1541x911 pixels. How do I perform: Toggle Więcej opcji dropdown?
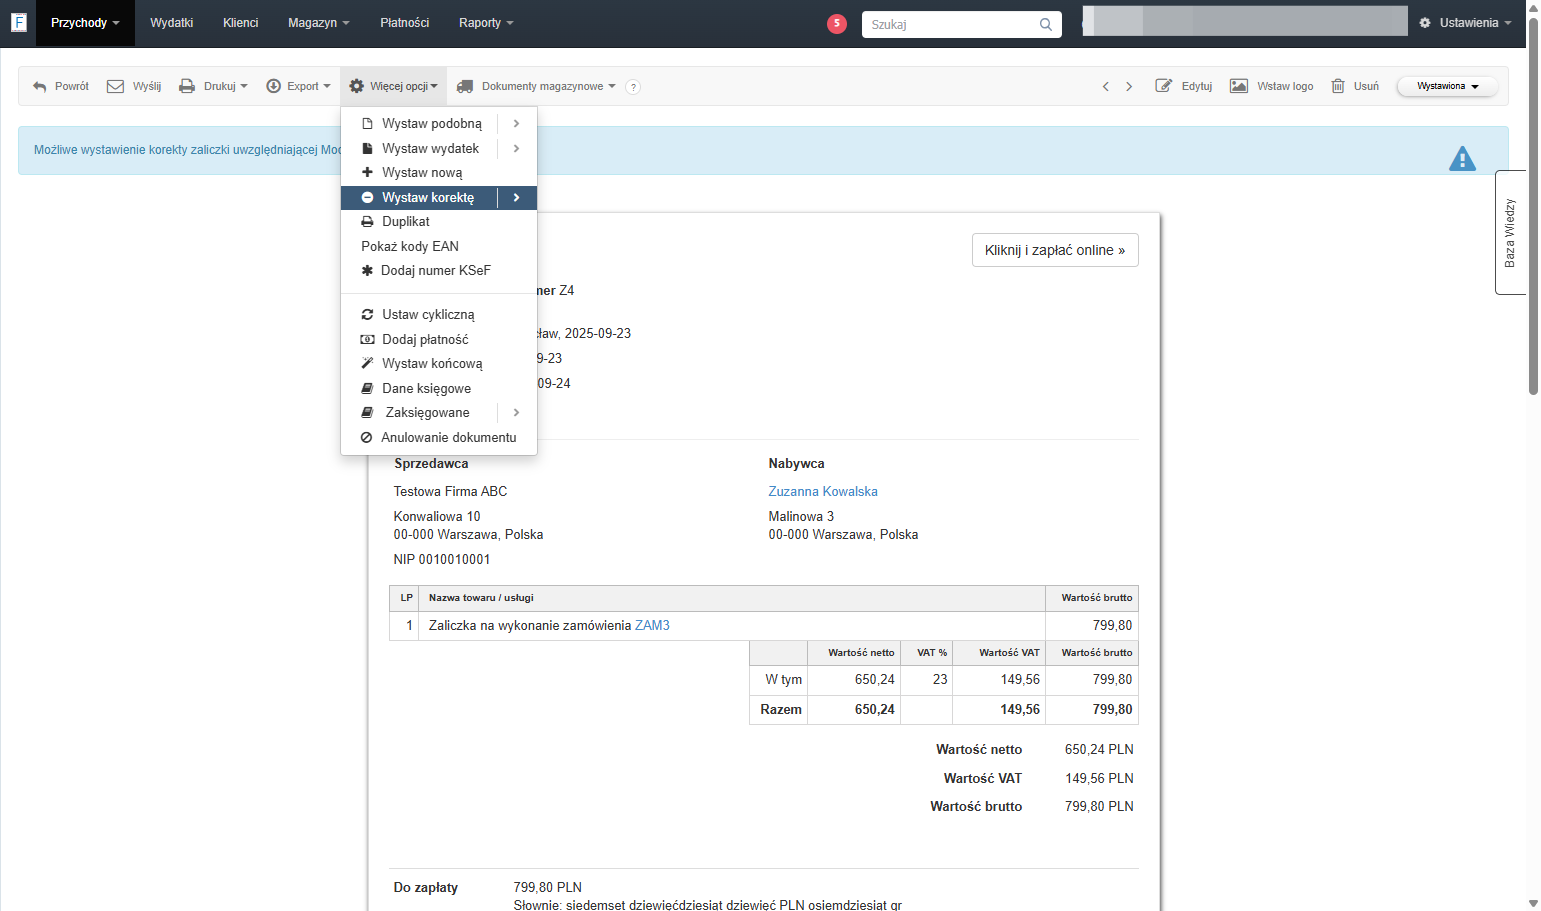[x=393, y=86]
